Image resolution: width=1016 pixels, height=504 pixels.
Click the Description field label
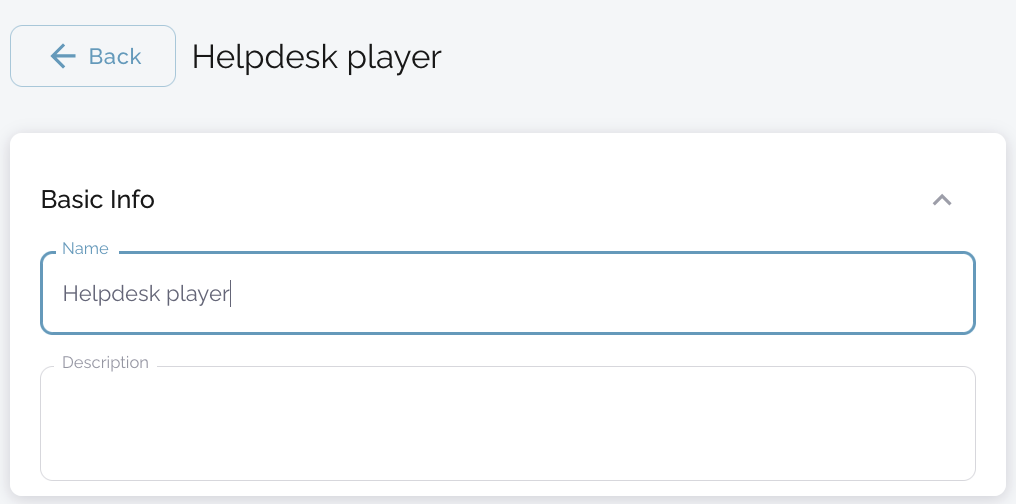[x=105, y=362]
